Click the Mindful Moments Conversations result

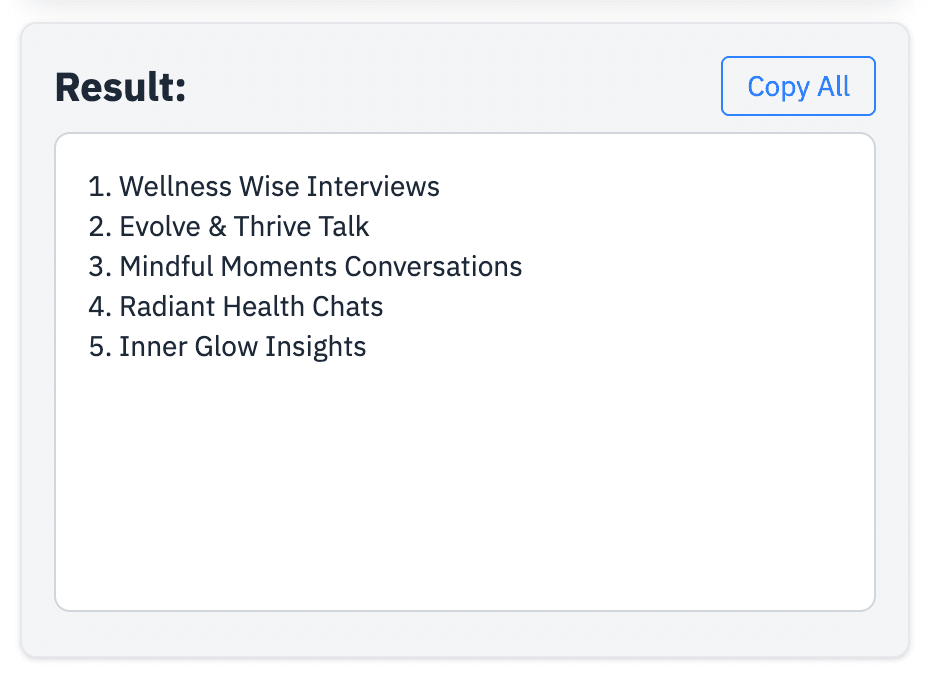305,266
